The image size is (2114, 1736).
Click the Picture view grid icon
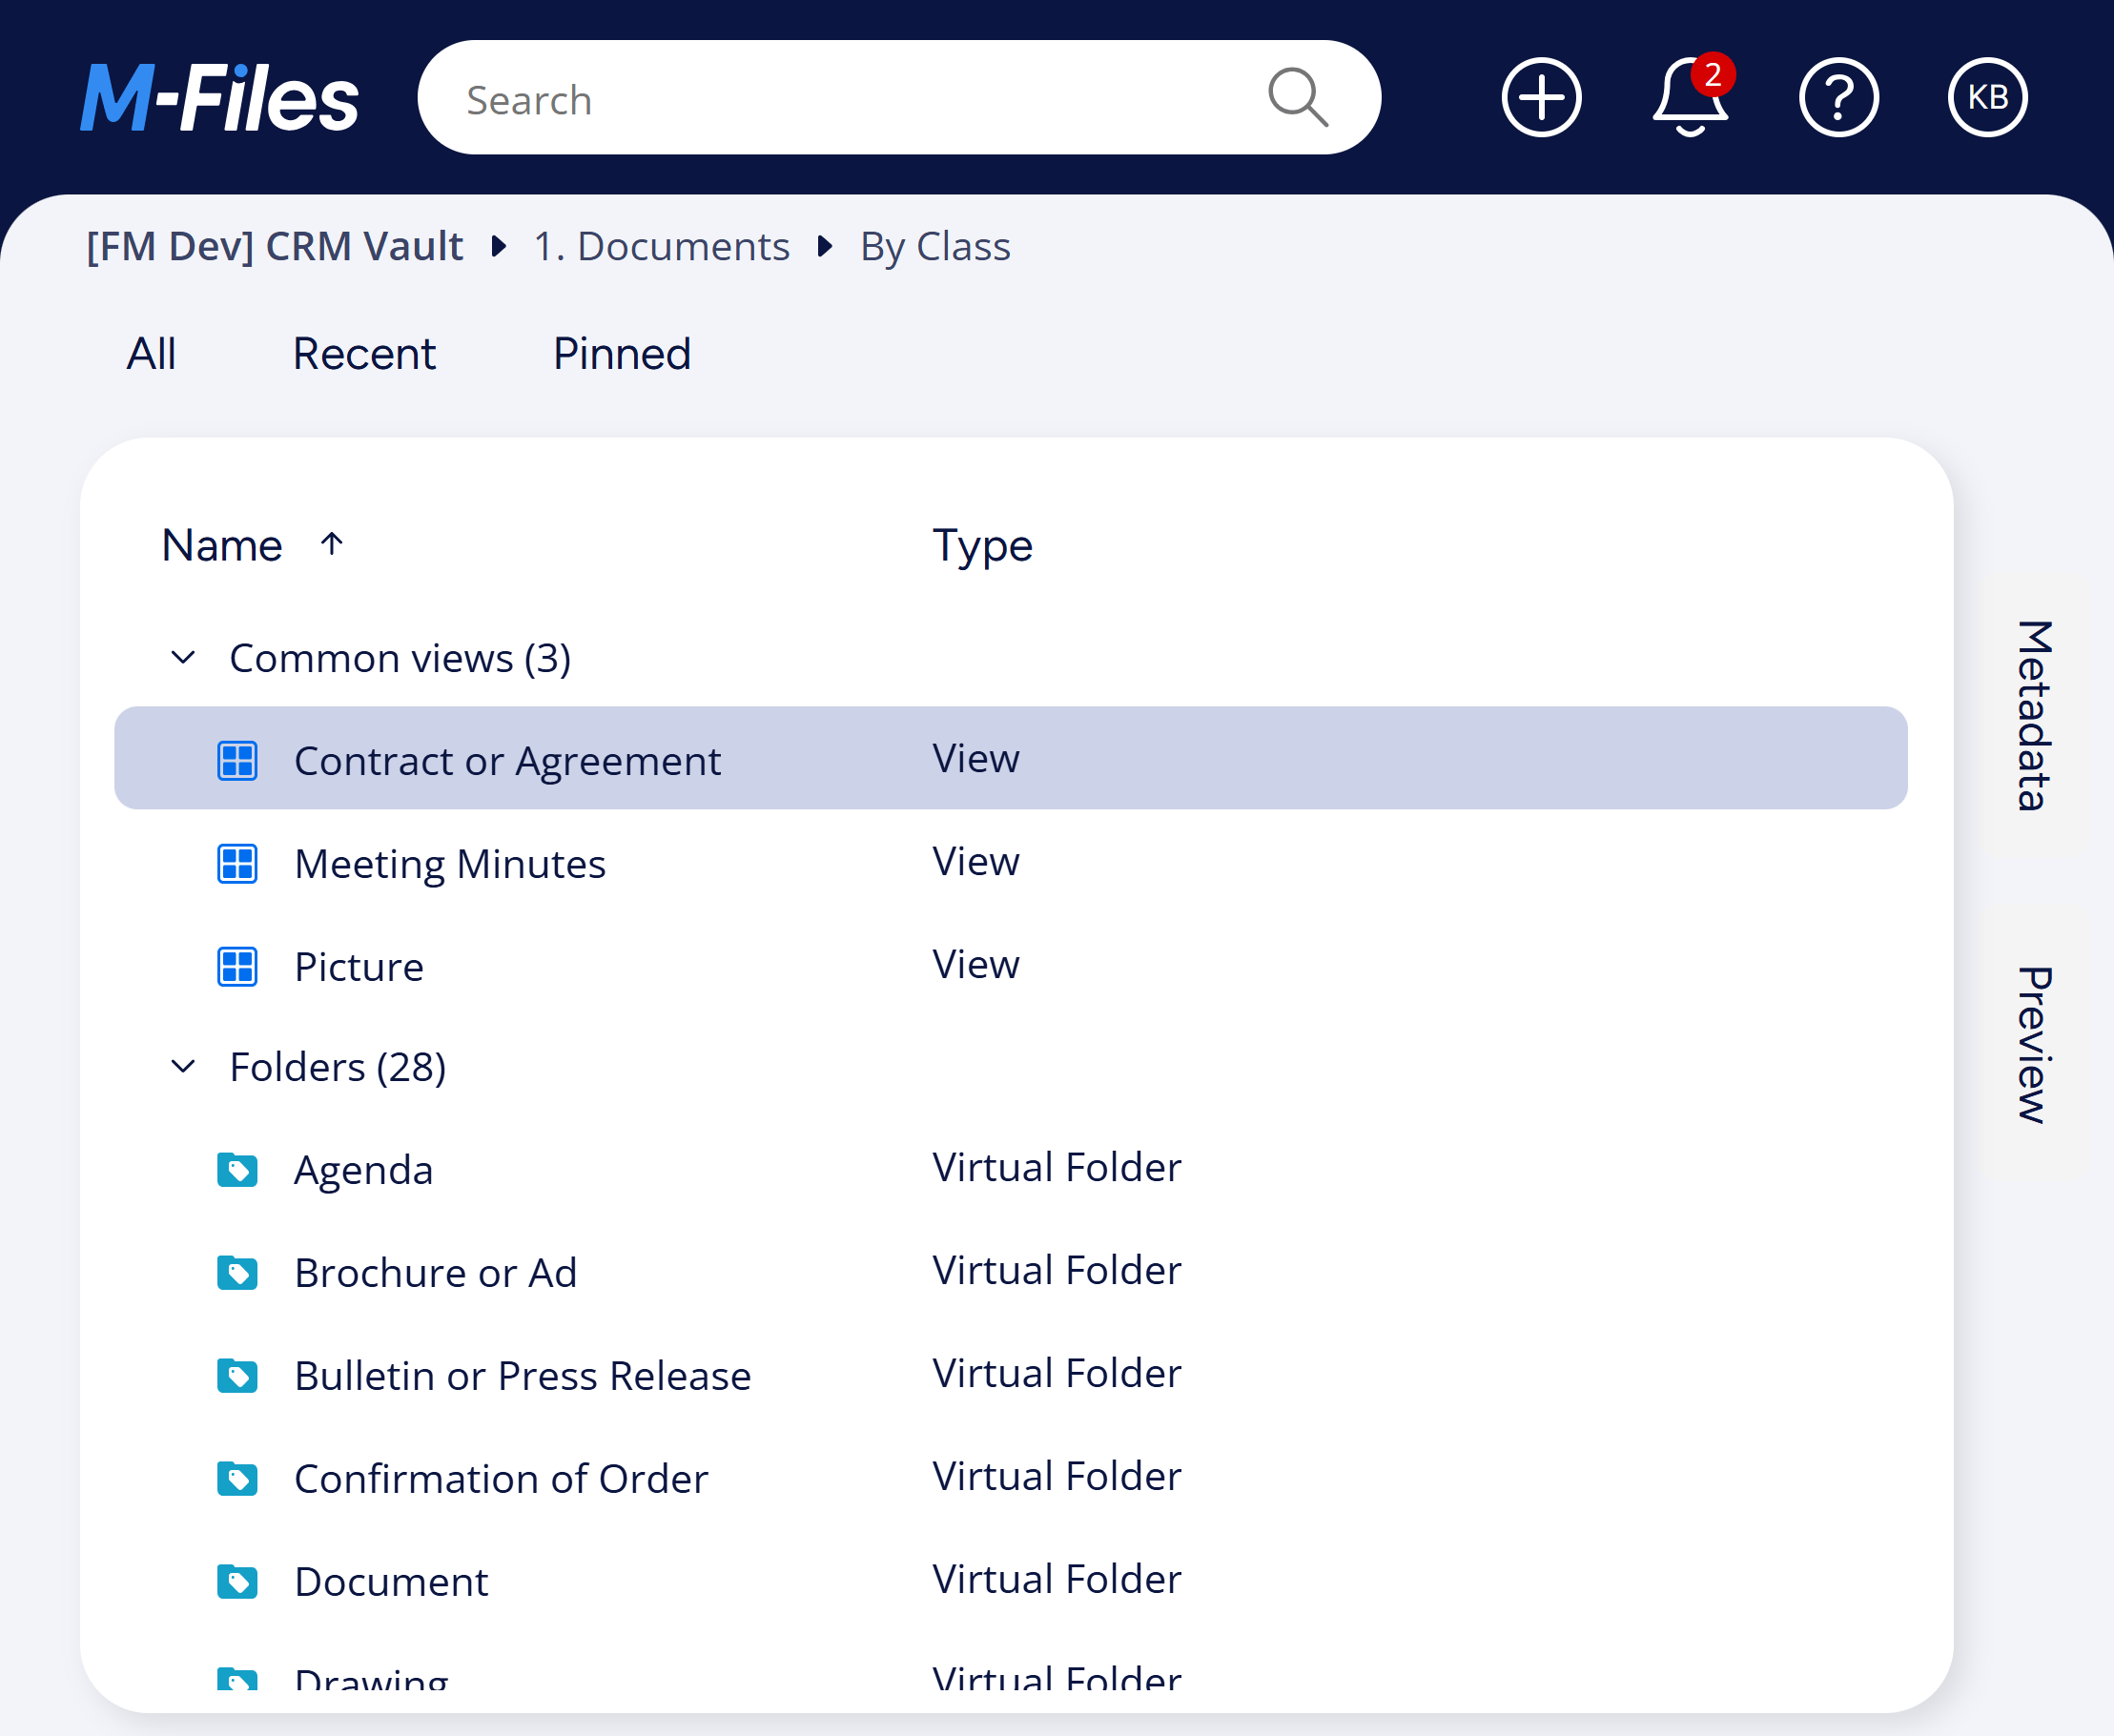point(237,966)
